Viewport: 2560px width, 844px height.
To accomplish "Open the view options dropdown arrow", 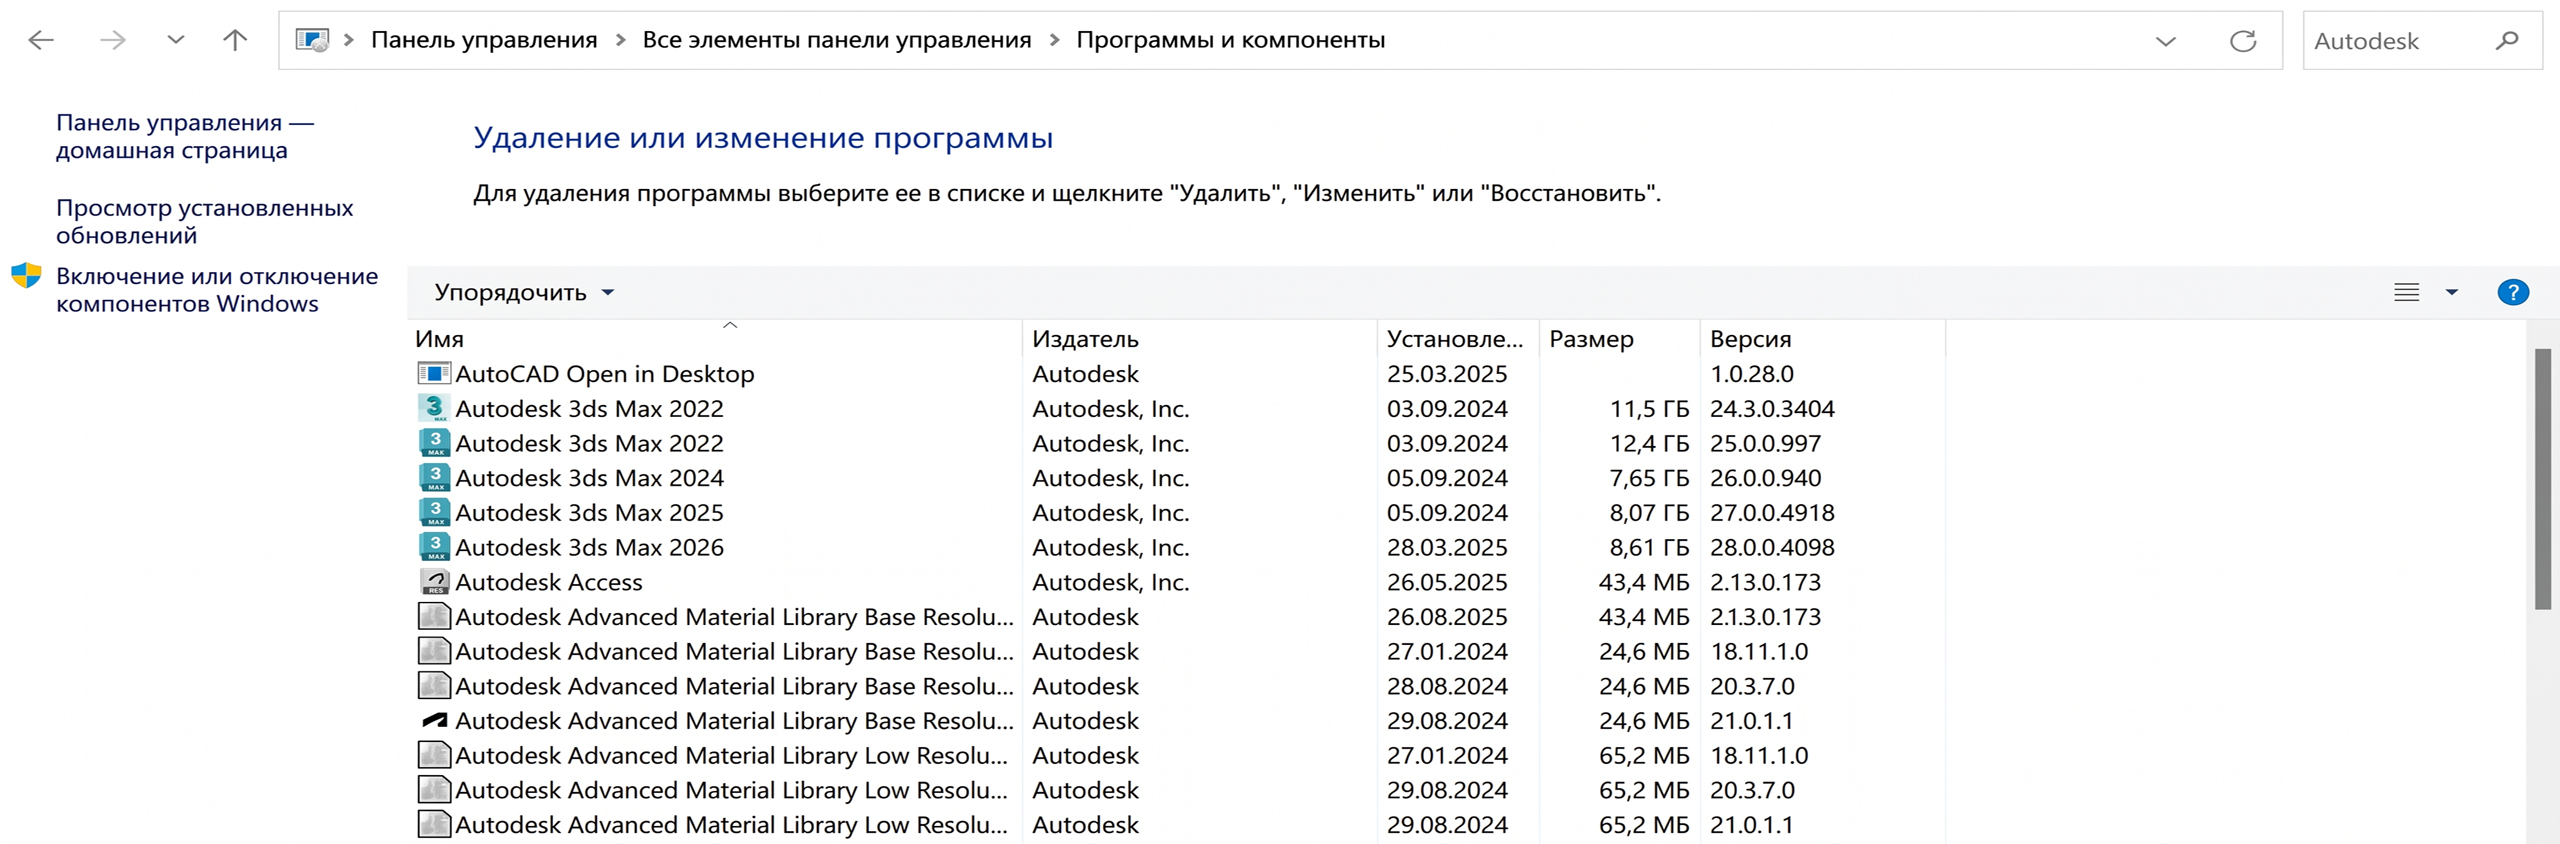I will 2452,292.
